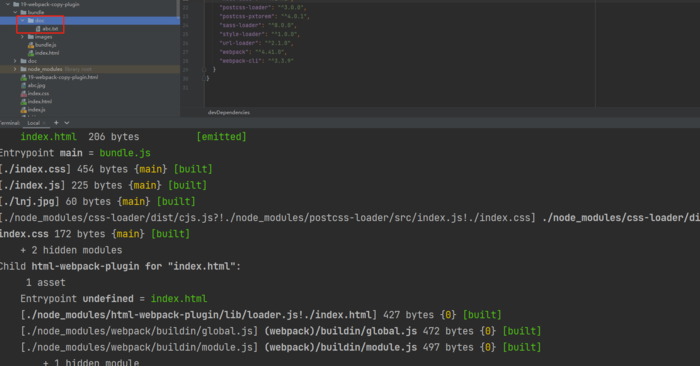Image resolution: width=700 pixels, height=366 pixels.
Task: Click the buildin/global.js terminal output line
Action: (281, 331)
